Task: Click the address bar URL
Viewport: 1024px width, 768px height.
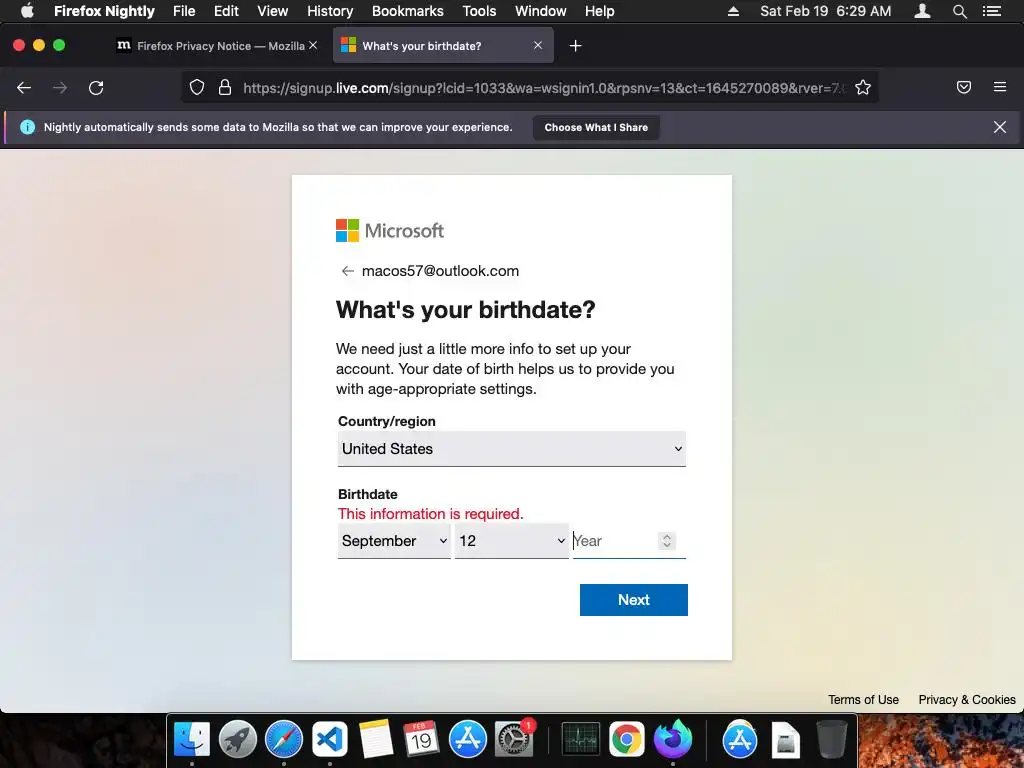Action: 542,88
